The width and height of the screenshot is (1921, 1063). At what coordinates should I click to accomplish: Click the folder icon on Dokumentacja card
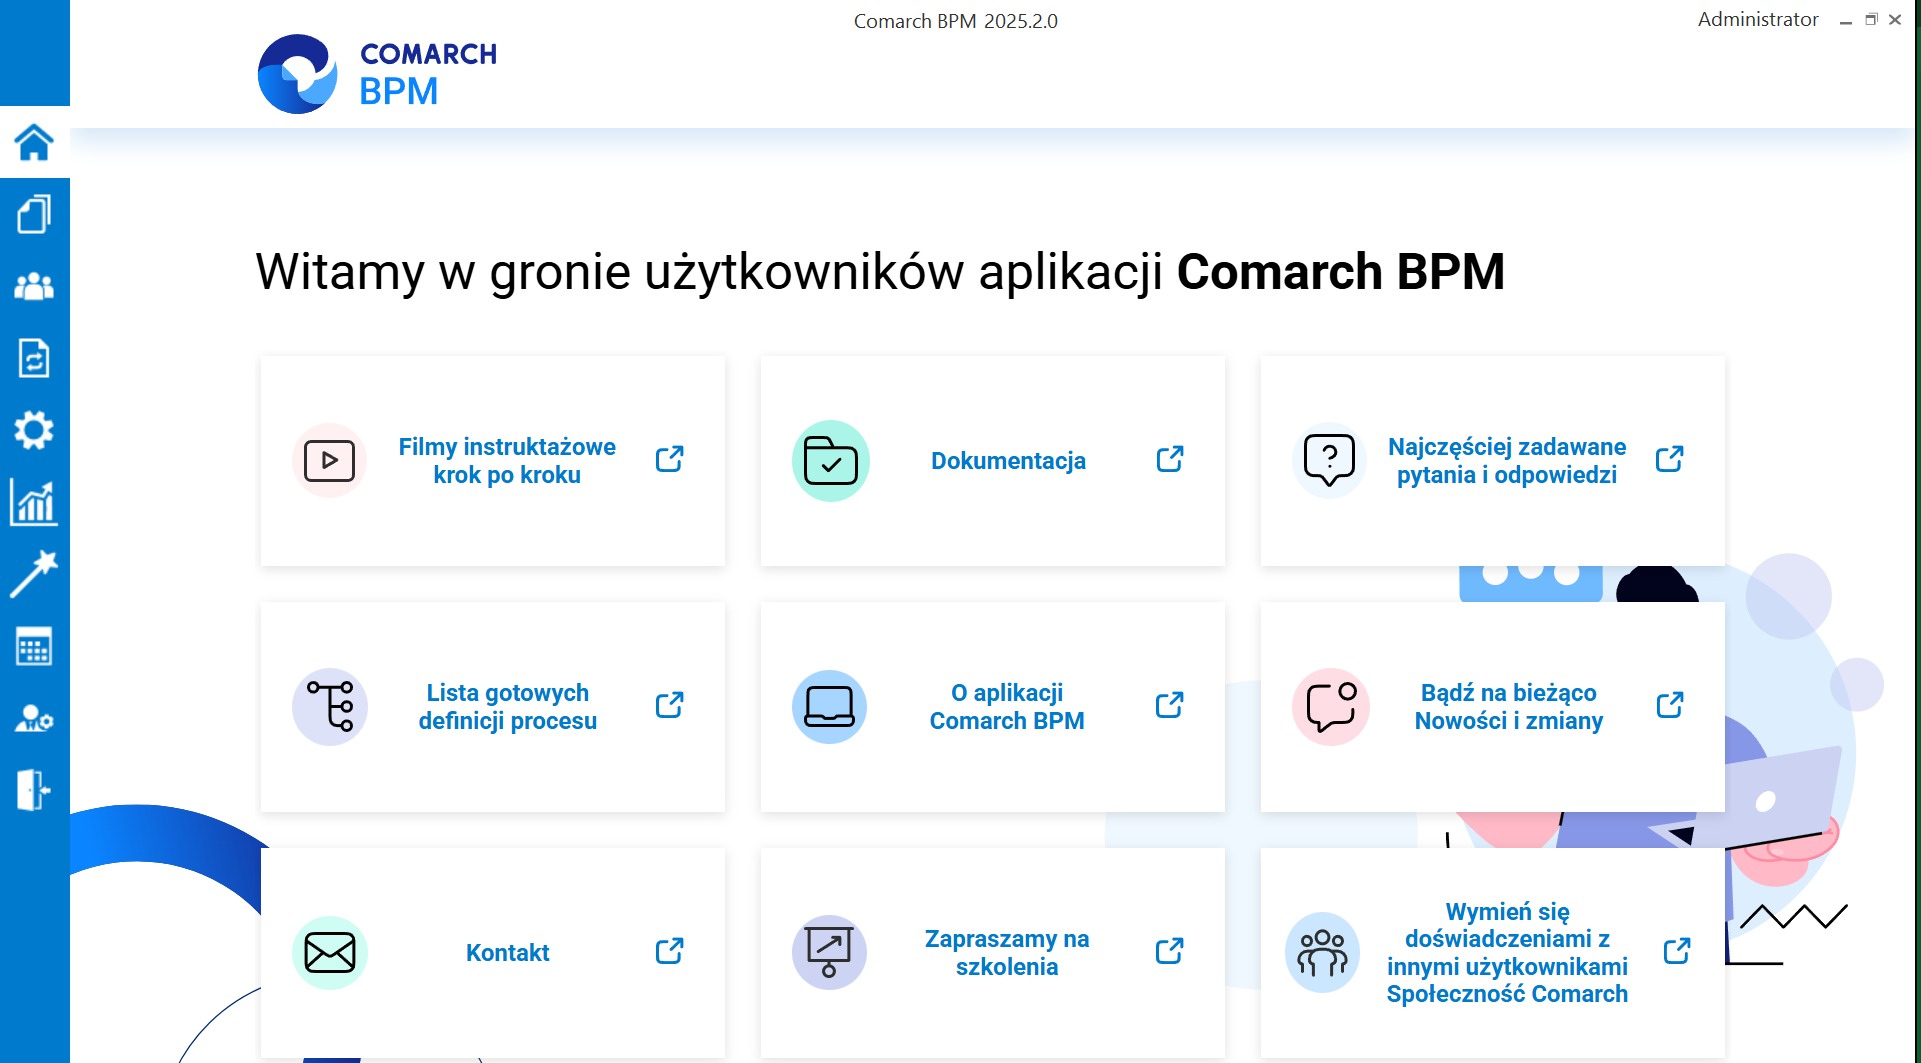830,461
